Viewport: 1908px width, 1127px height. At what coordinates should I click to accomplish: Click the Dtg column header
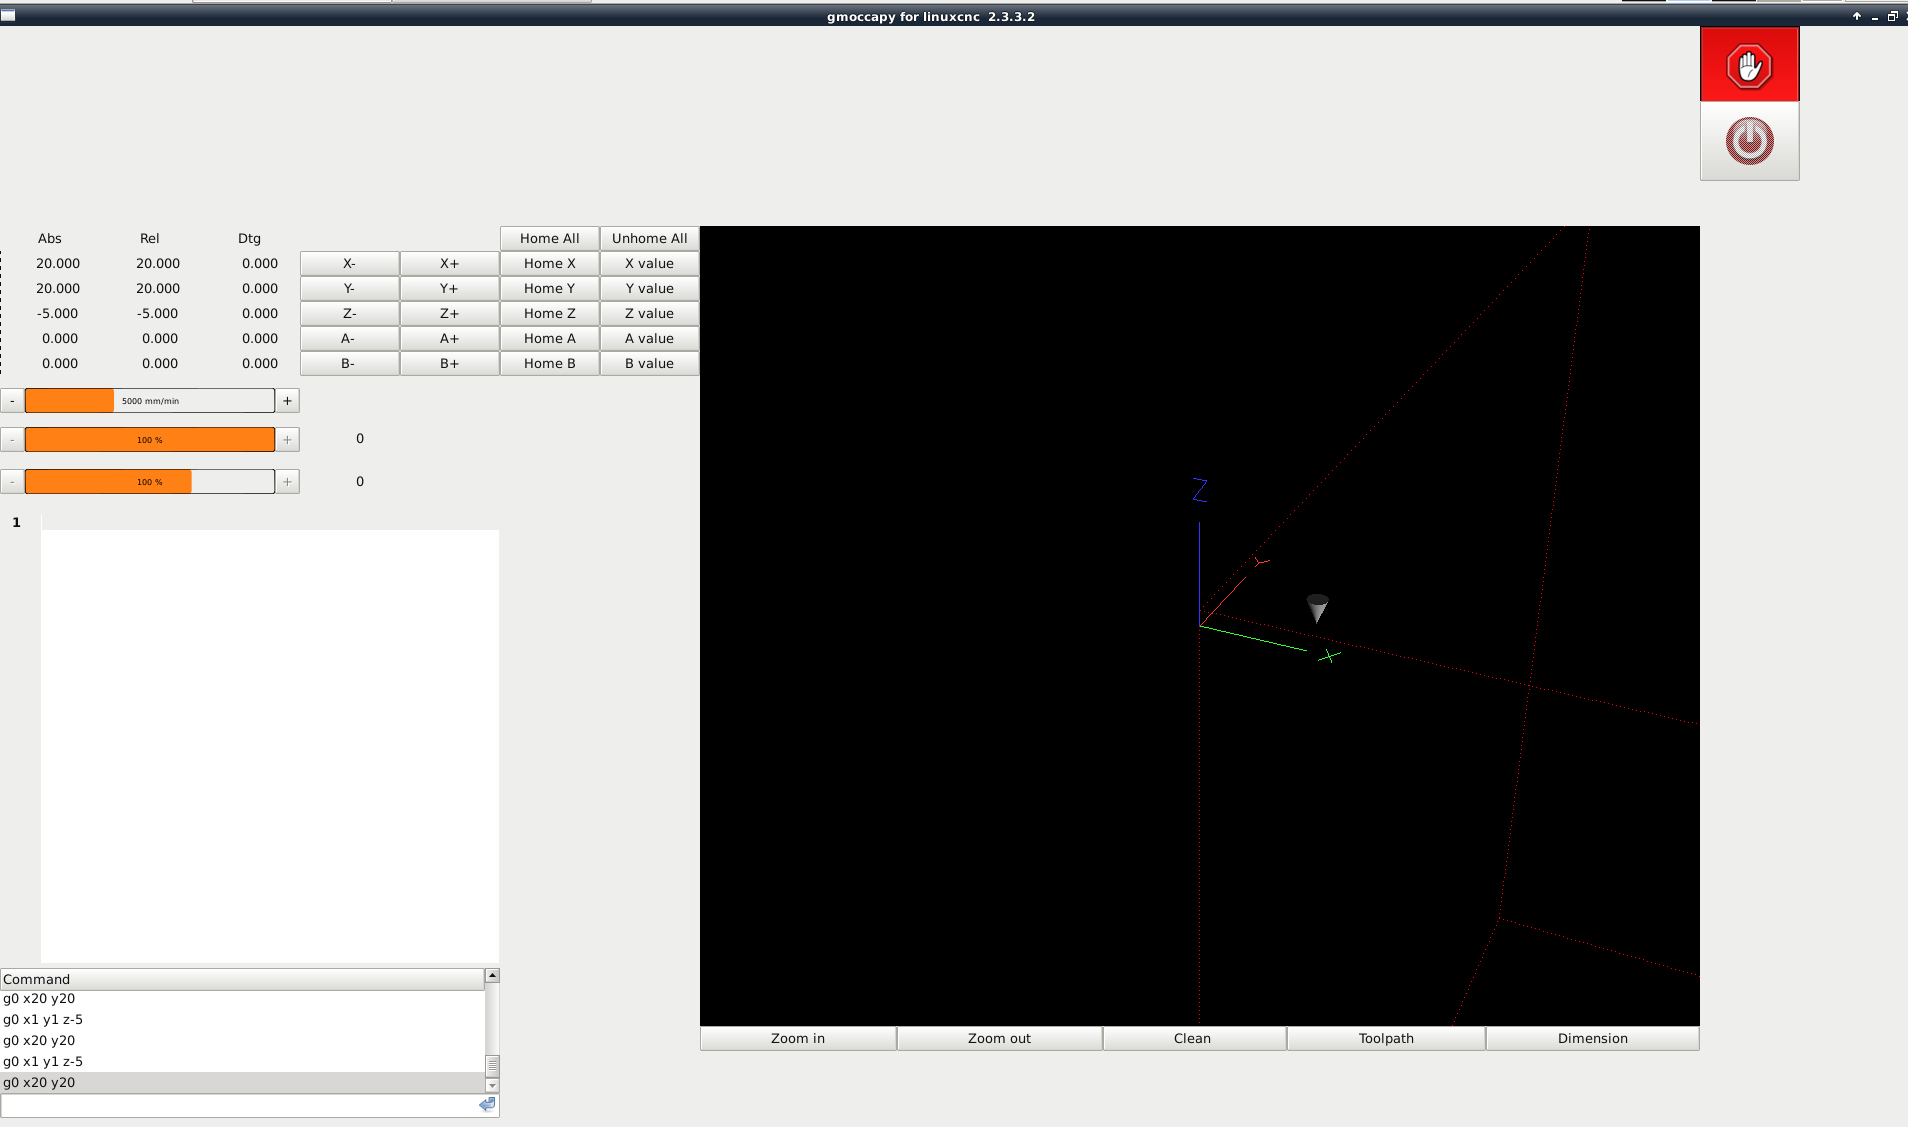[249, 238]
